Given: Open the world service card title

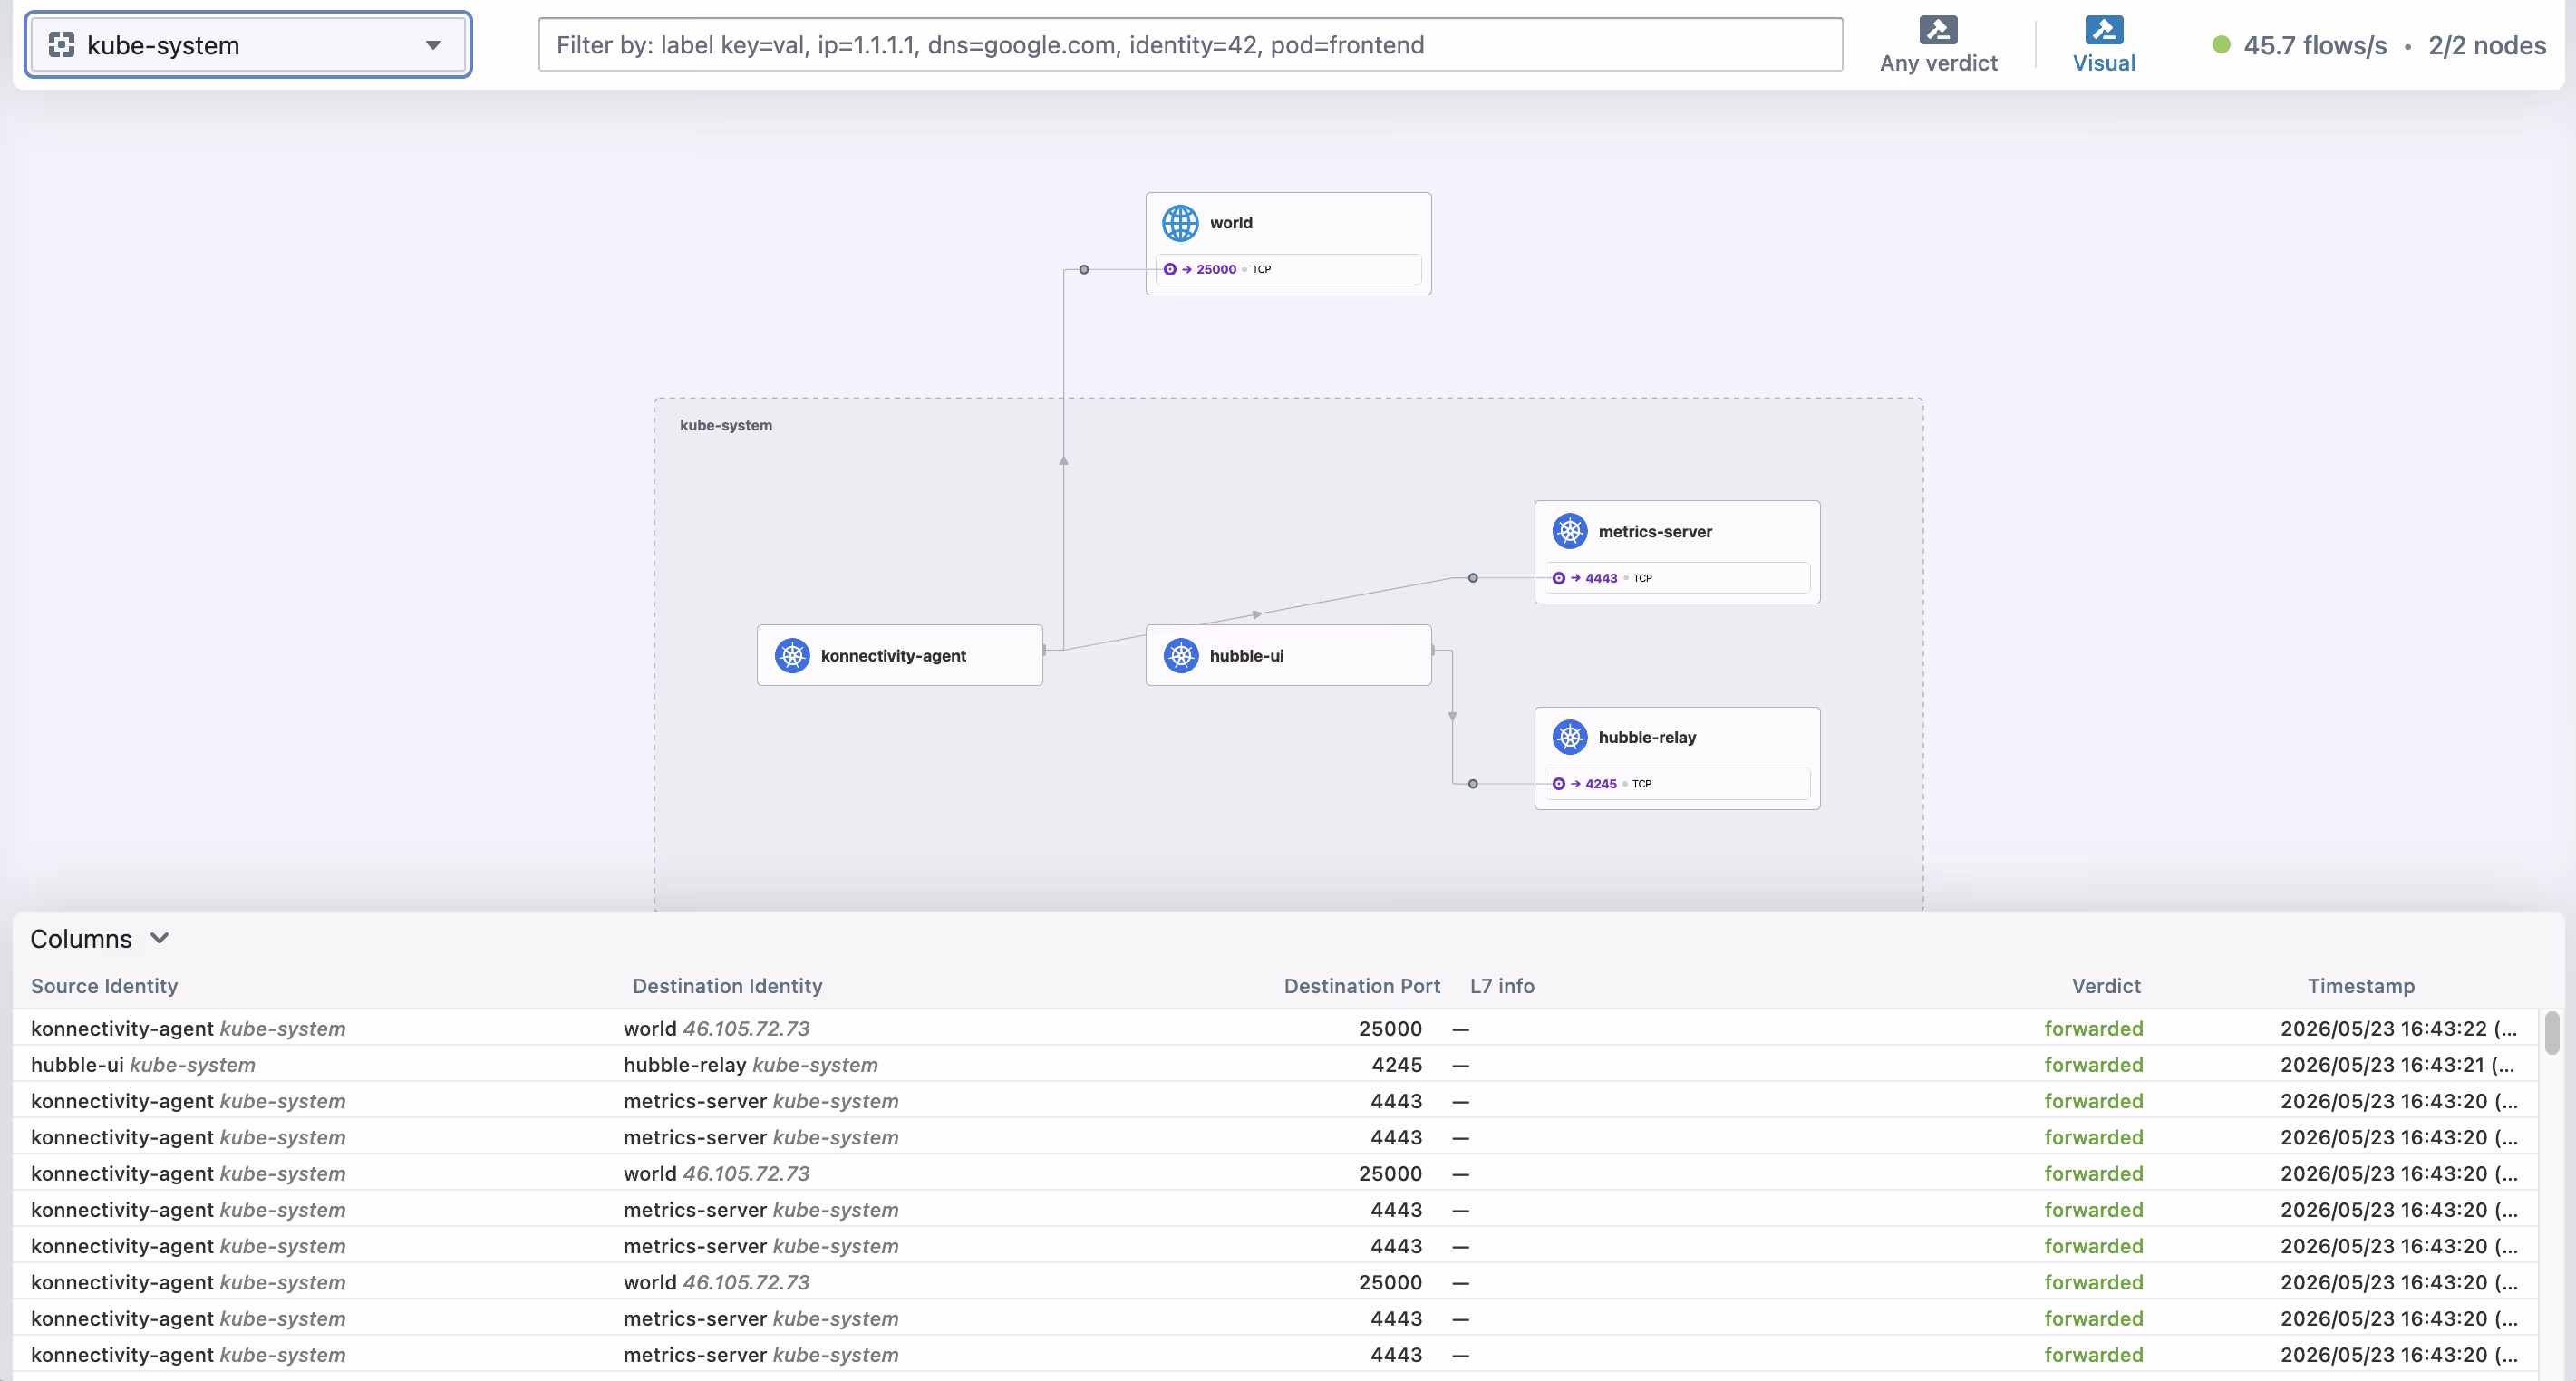Looking at the screenshot, I should (x=1231, y=223).
